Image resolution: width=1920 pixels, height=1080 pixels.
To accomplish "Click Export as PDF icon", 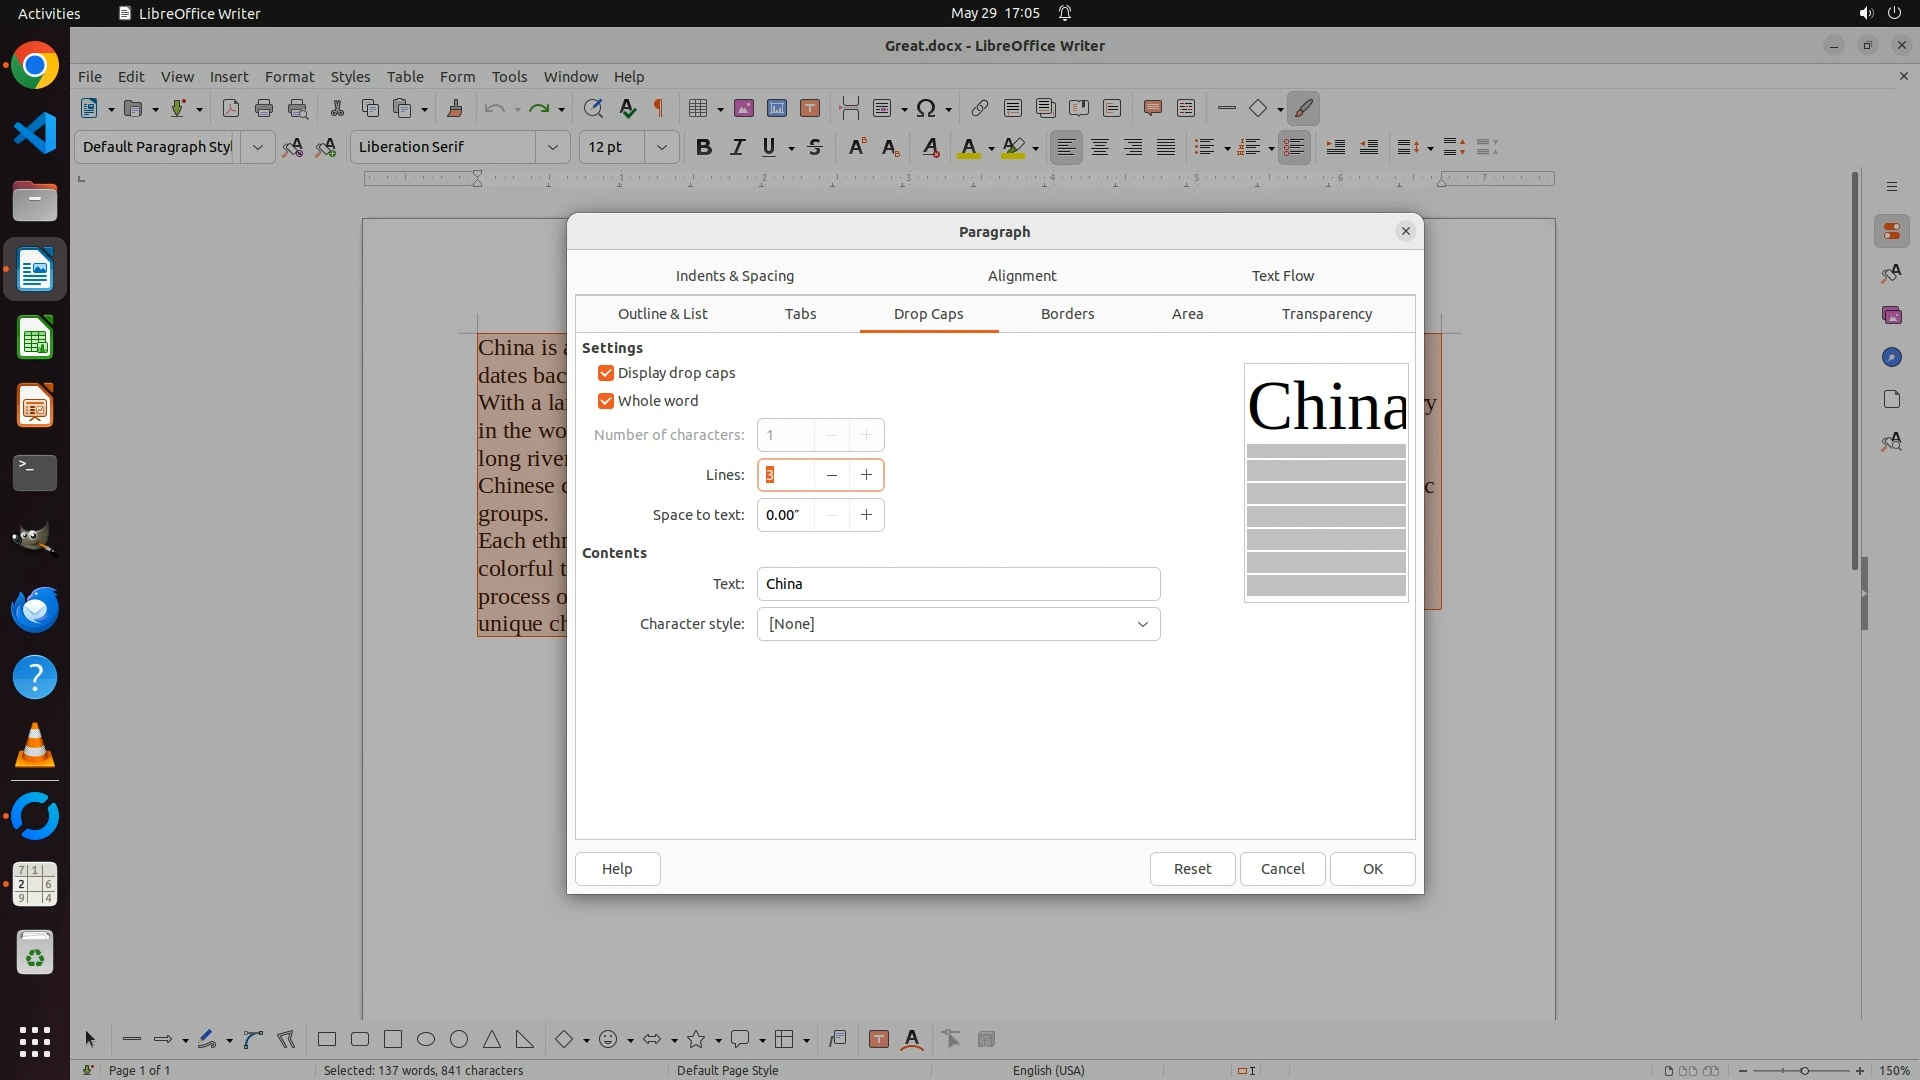I will point(231,108).
